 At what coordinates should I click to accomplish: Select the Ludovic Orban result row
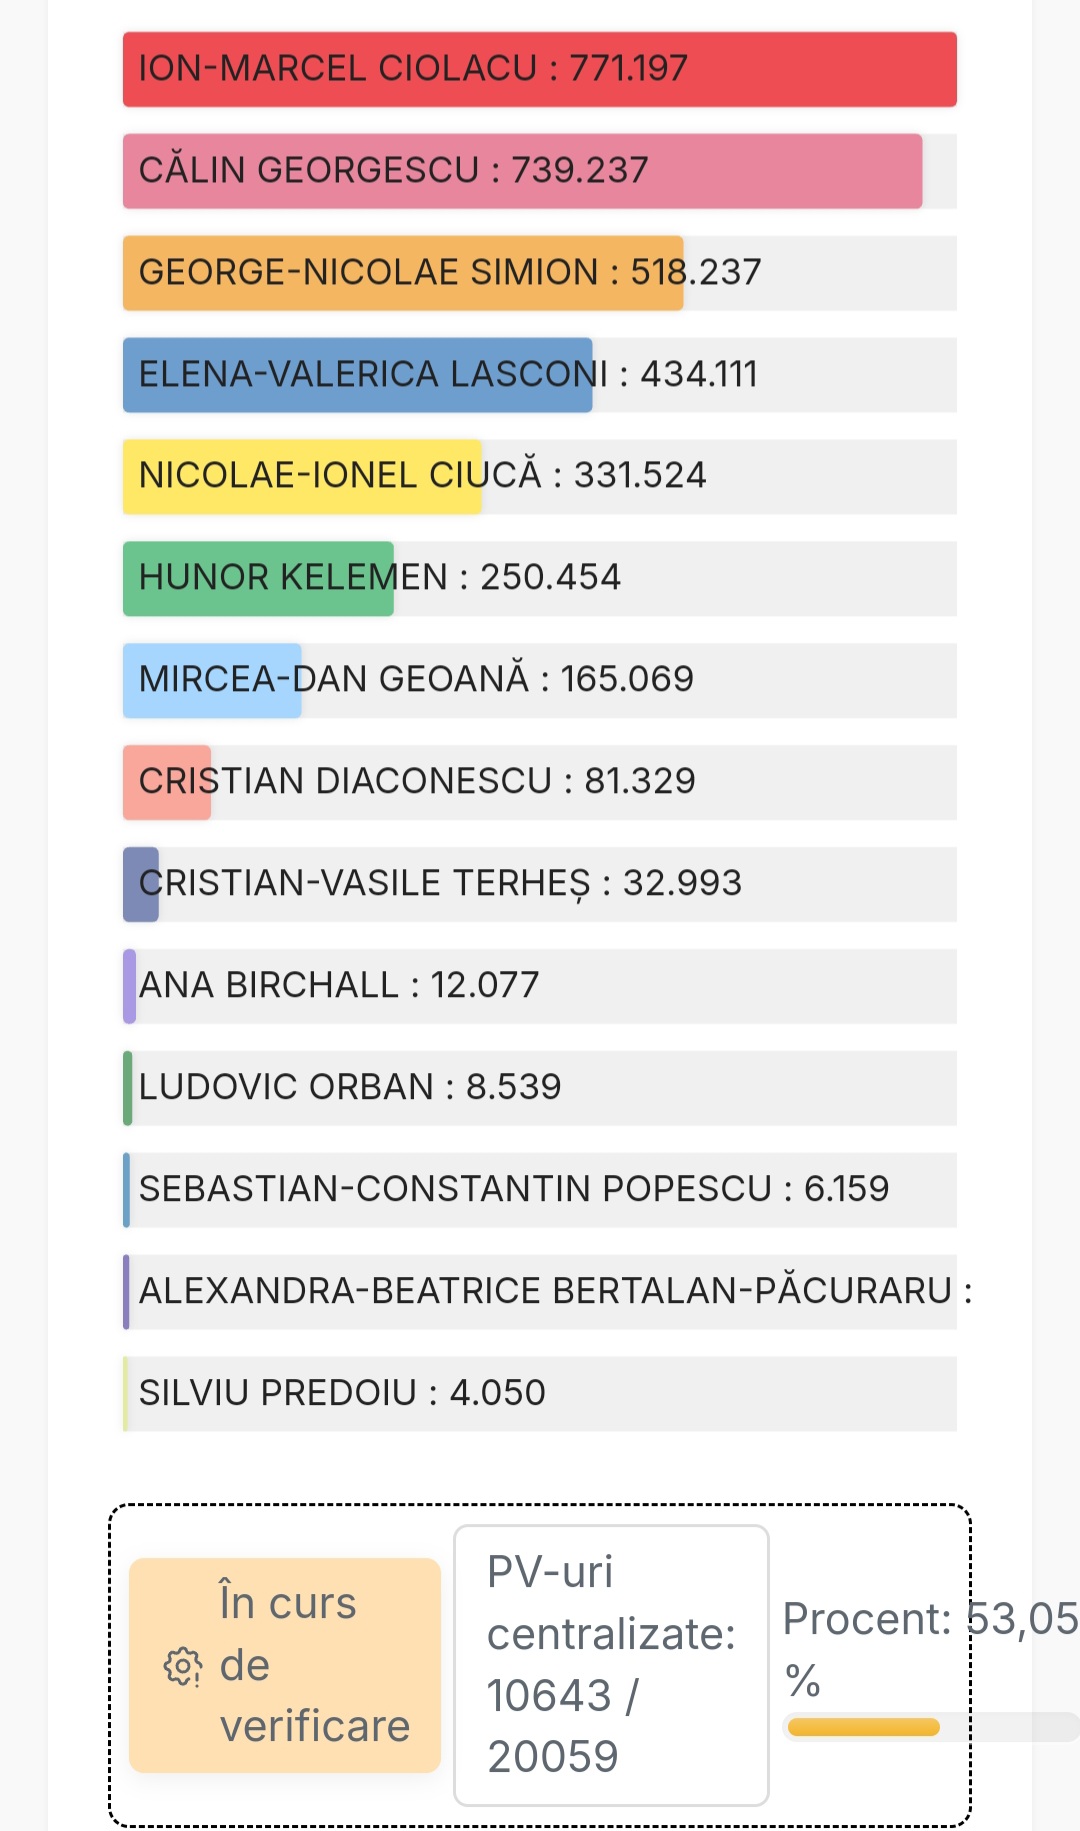point(540,1088)
